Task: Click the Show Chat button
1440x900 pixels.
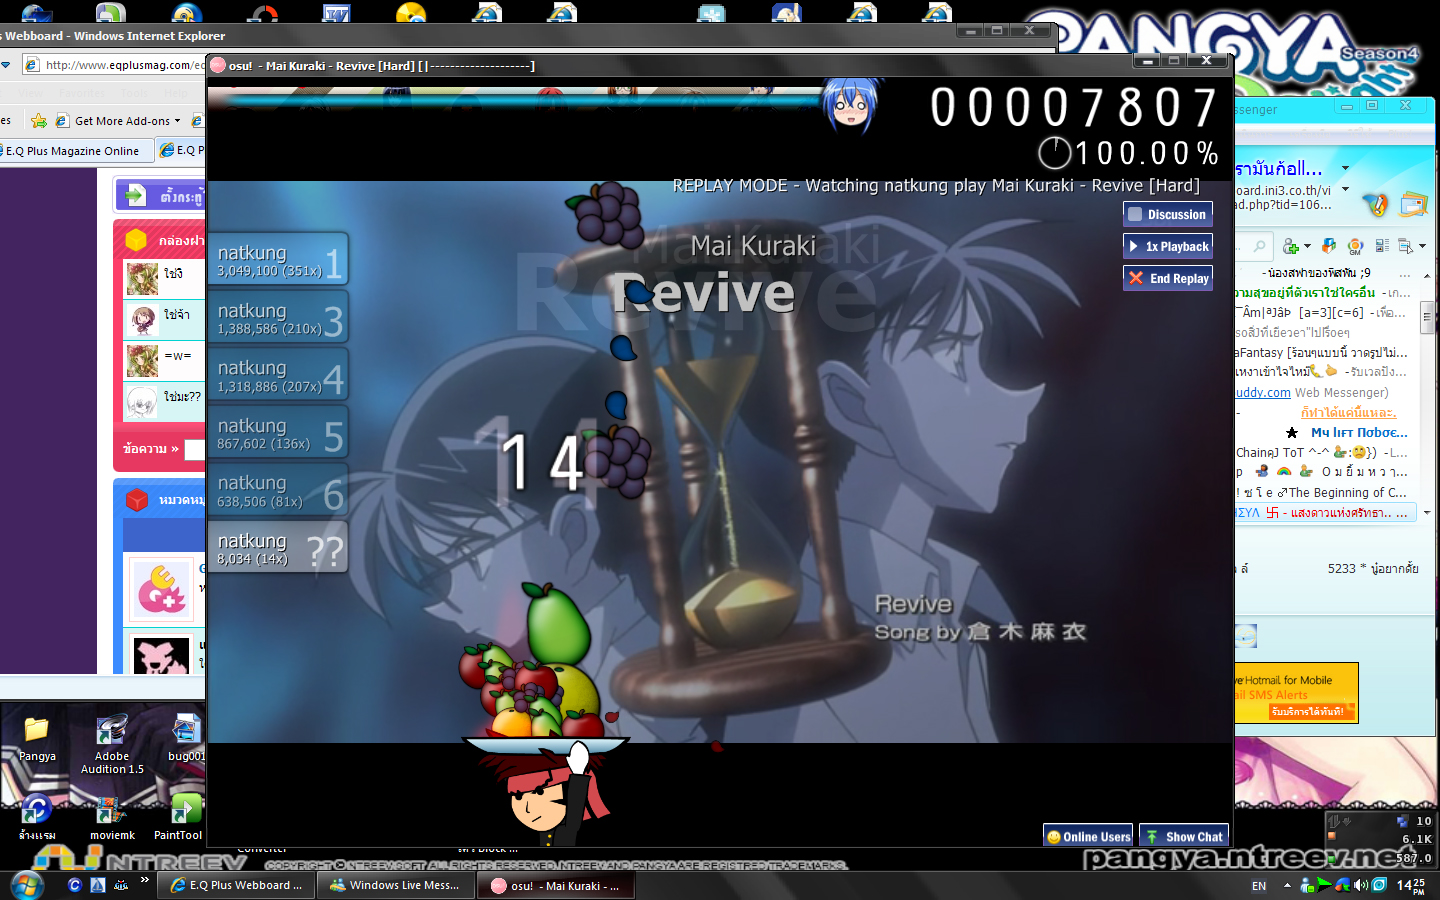Action: click(x=1184, y=836)
